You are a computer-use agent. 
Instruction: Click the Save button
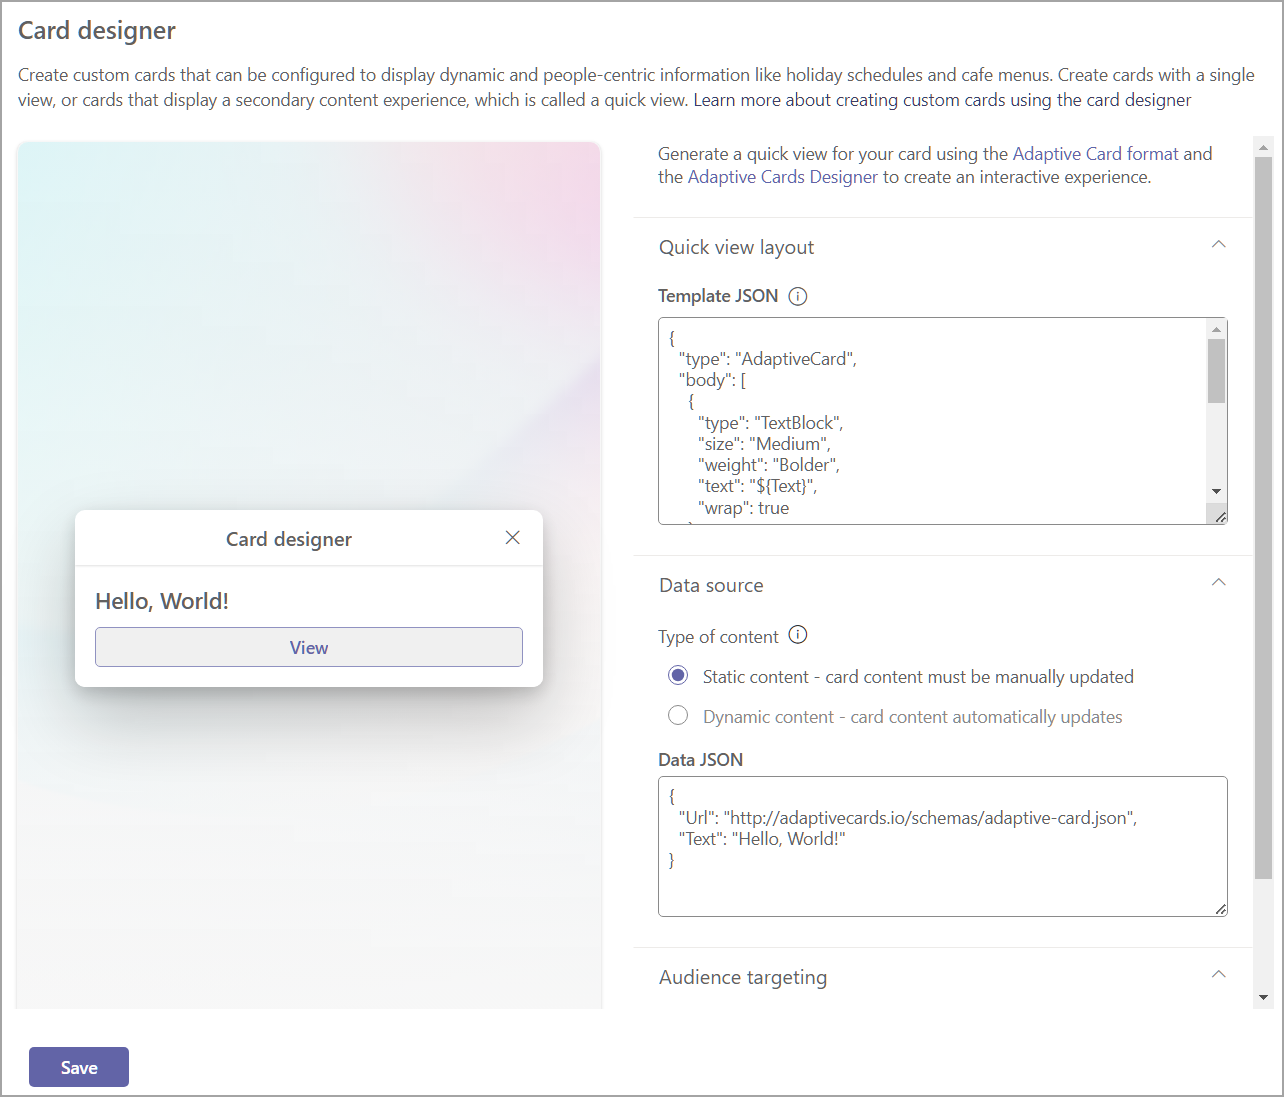click(x=79, y=1067)
